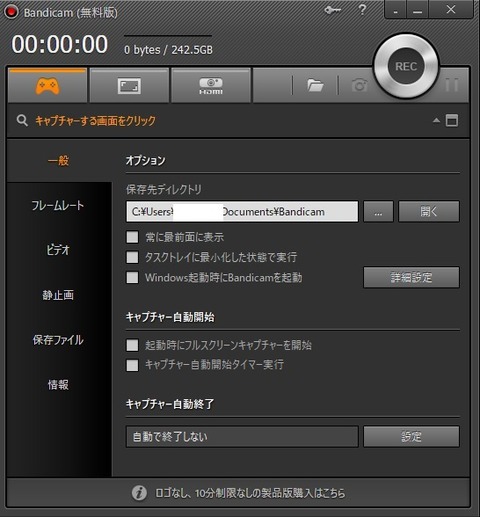Select the game recording mode tab
The width and height of the screenshot is (480, 517).
[47, 85]
